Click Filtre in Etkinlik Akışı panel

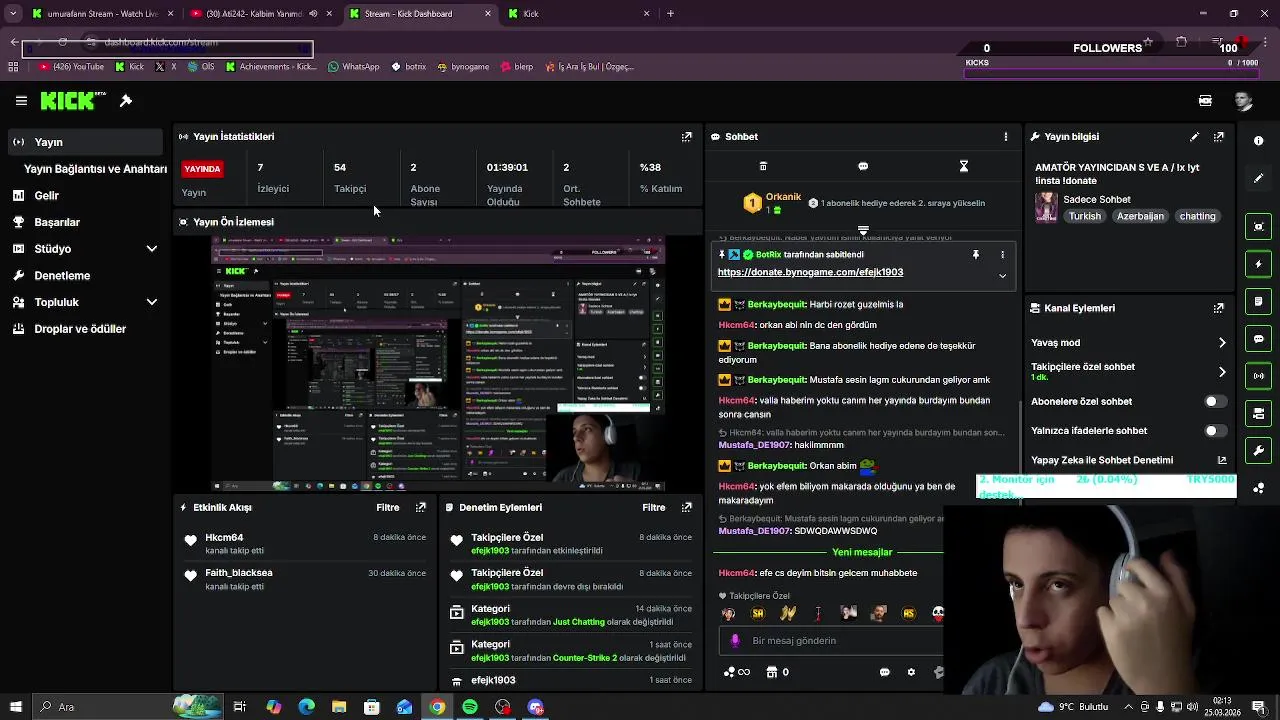388,508
